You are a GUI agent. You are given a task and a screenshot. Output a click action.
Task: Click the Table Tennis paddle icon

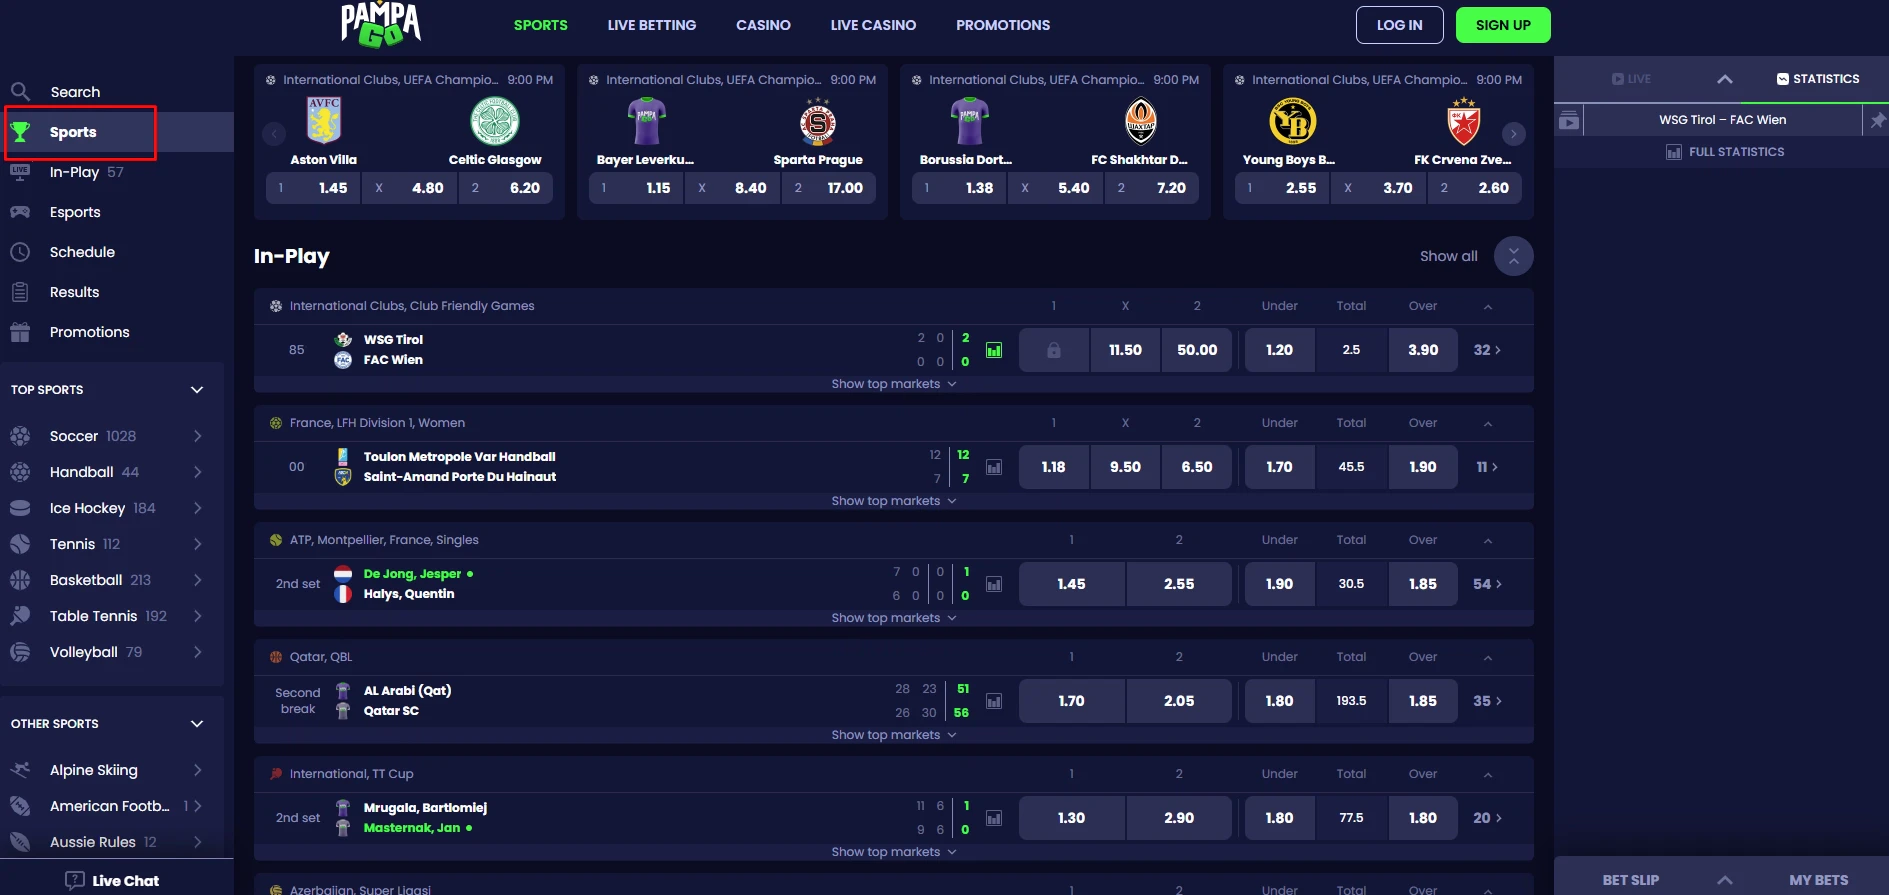[x=20, y=616]
